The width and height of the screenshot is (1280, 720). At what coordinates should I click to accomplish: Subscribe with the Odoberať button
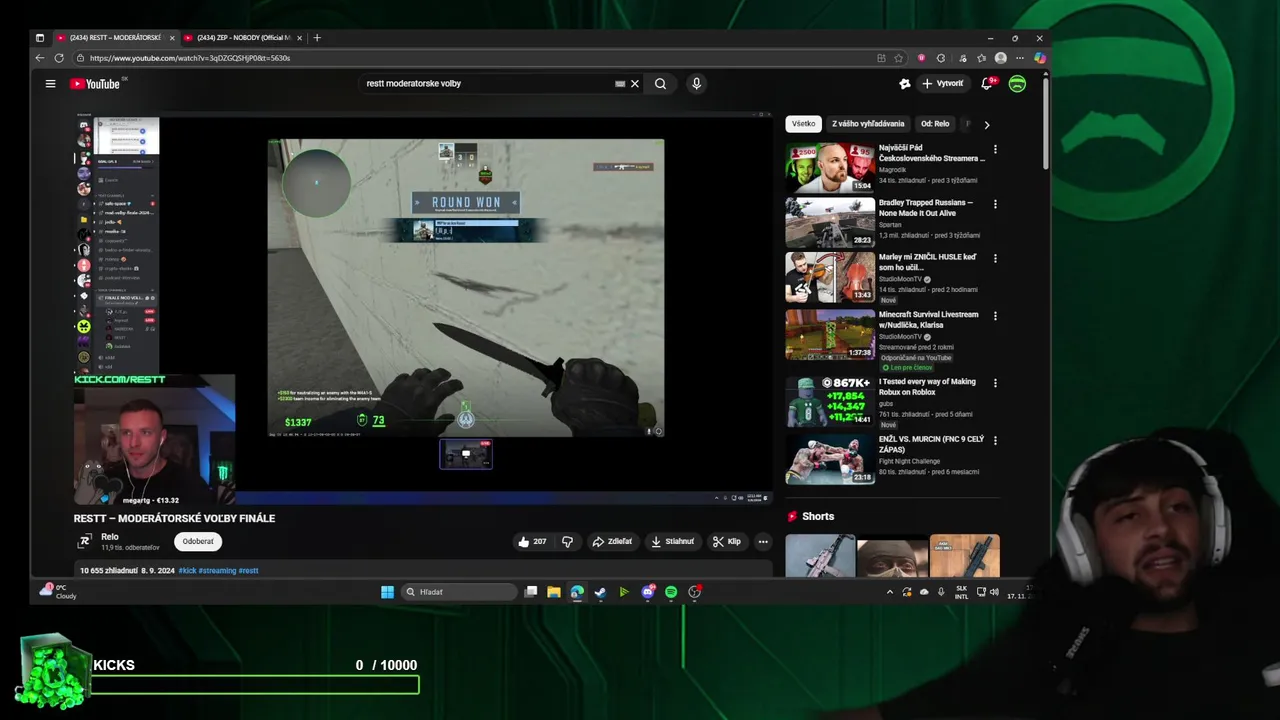coord(198,542)
